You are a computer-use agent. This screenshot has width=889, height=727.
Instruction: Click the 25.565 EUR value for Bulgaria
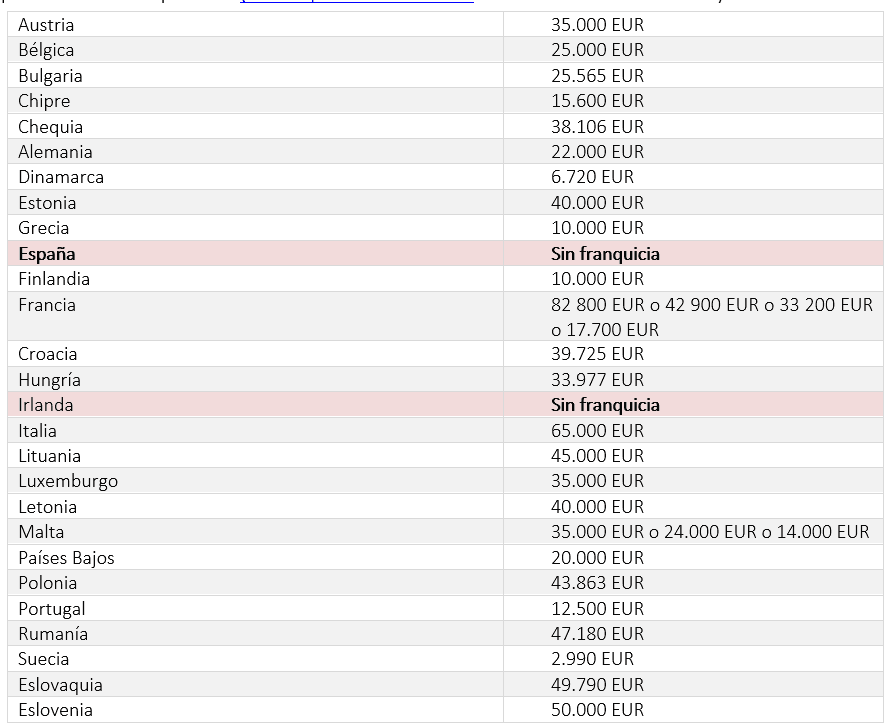pyautogui.click(x=597, y=76)
